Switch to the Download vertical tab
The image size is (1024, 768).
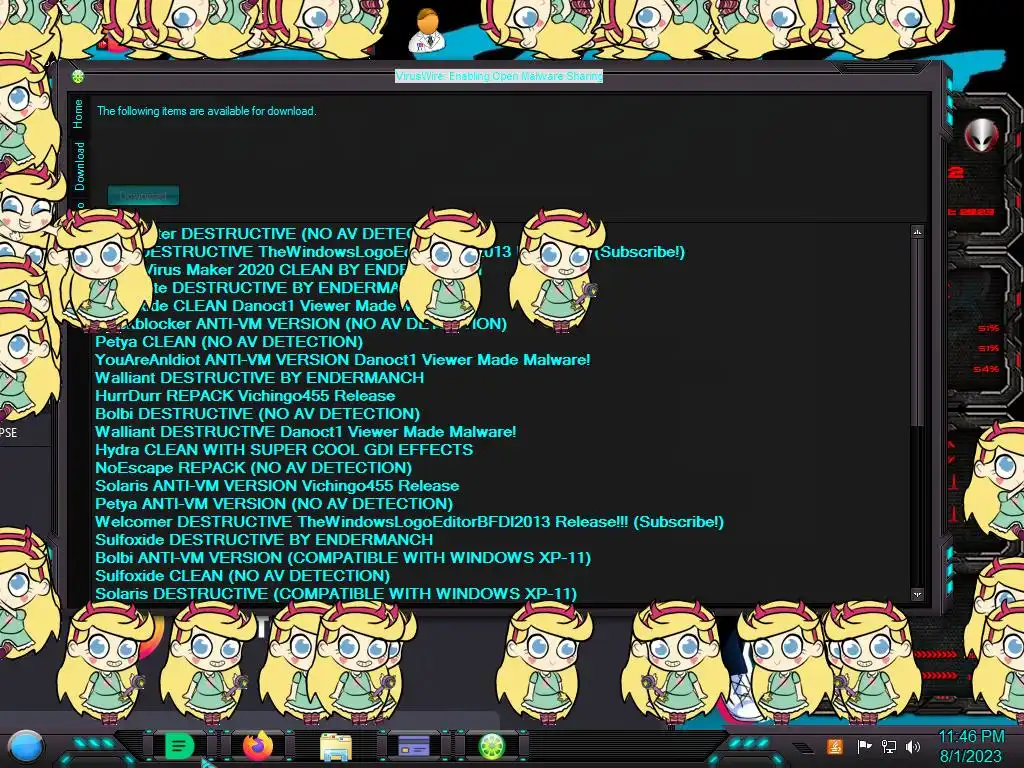pyautogui.click(x=79, y=166)
